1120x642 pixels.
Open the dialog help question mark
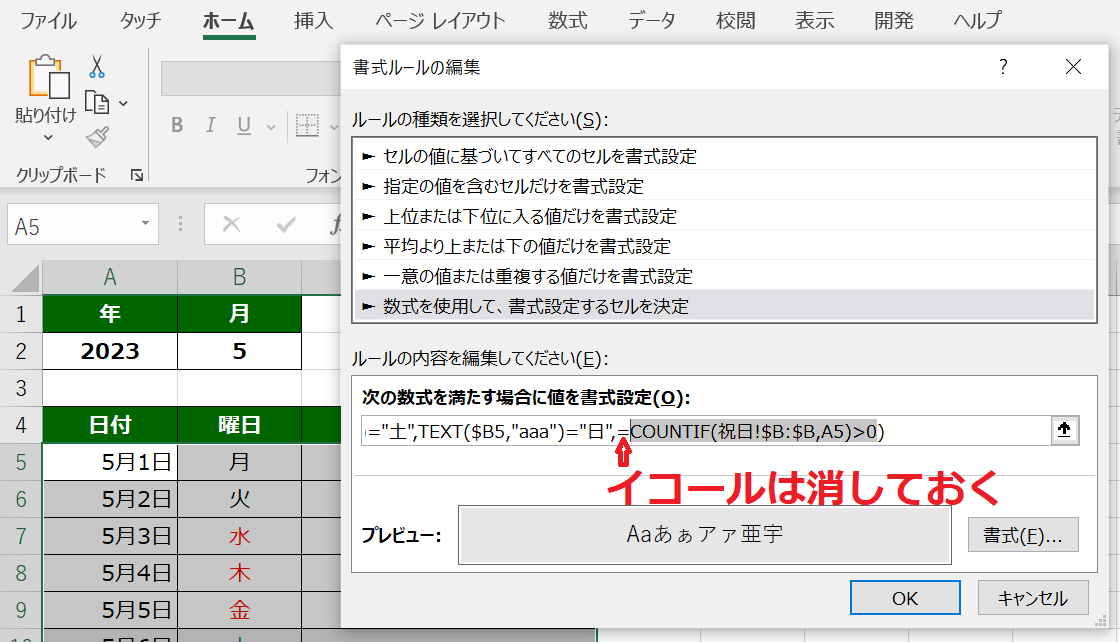click(1003, 67)
